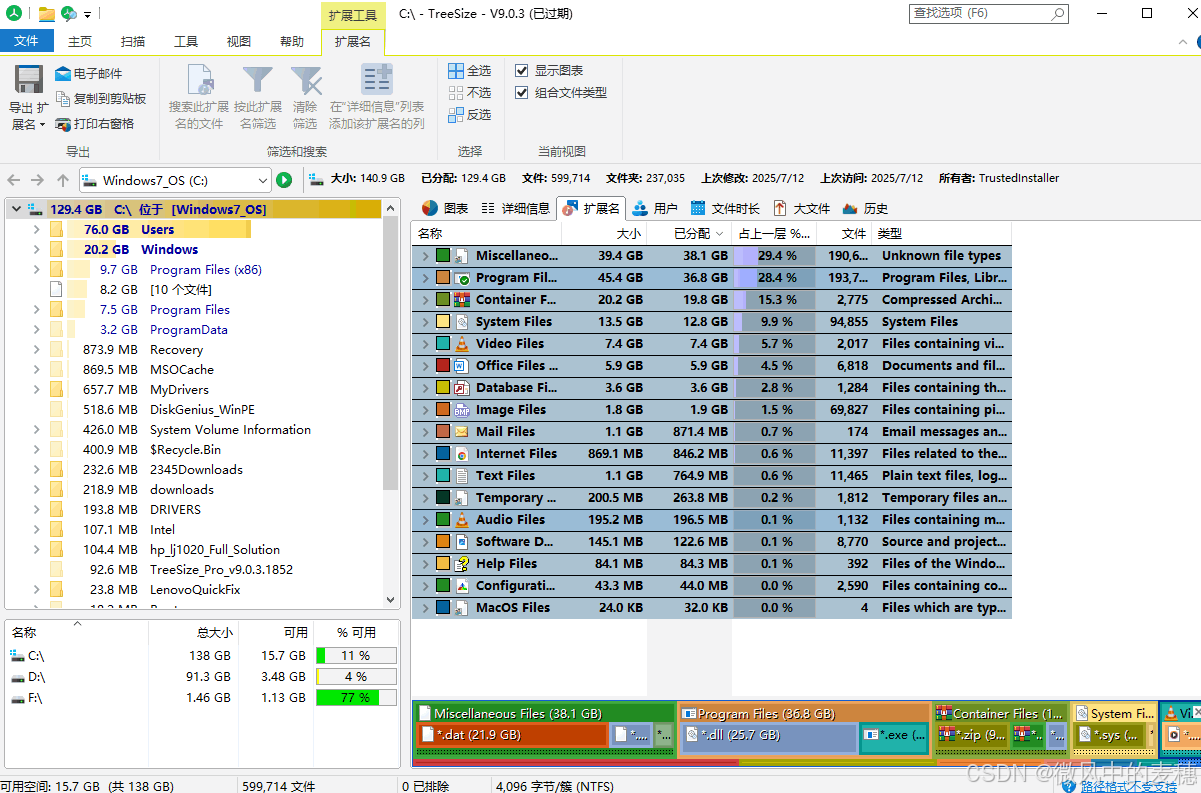Open the 历史 view tab

[x=866, y=208]
